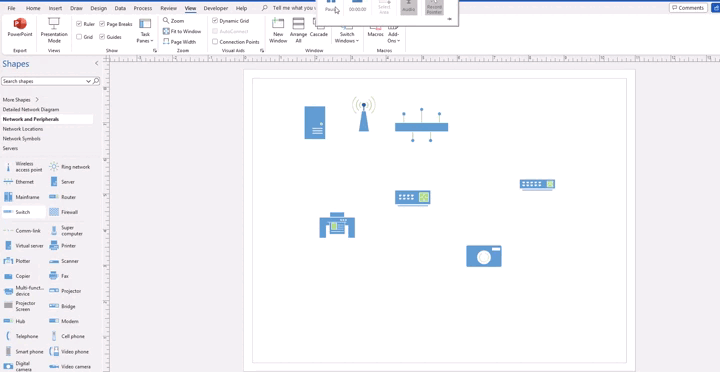
Task: Toggle the Ruler checkbox
Action: (79, 24)
